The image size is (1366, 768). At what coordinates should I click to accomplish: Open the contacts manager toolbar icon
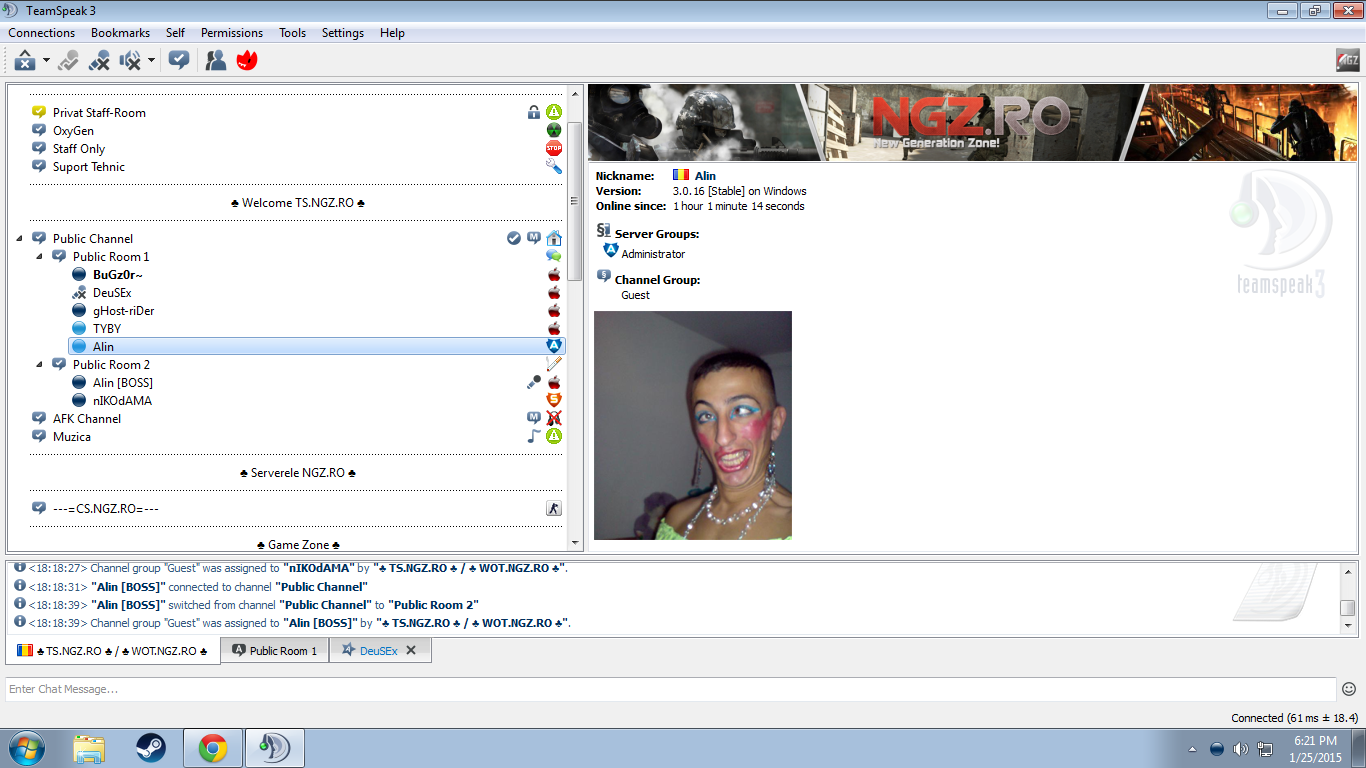coord(215,61)
